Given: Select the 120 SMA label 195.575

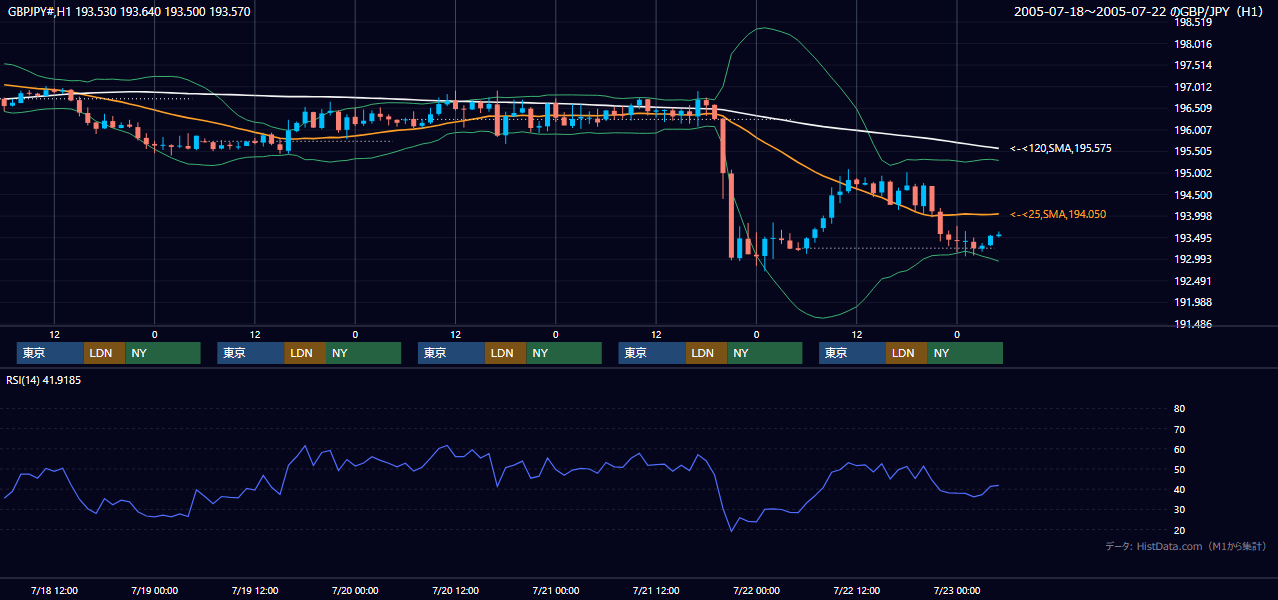Looking at the screenshot, I should 1061,149.
